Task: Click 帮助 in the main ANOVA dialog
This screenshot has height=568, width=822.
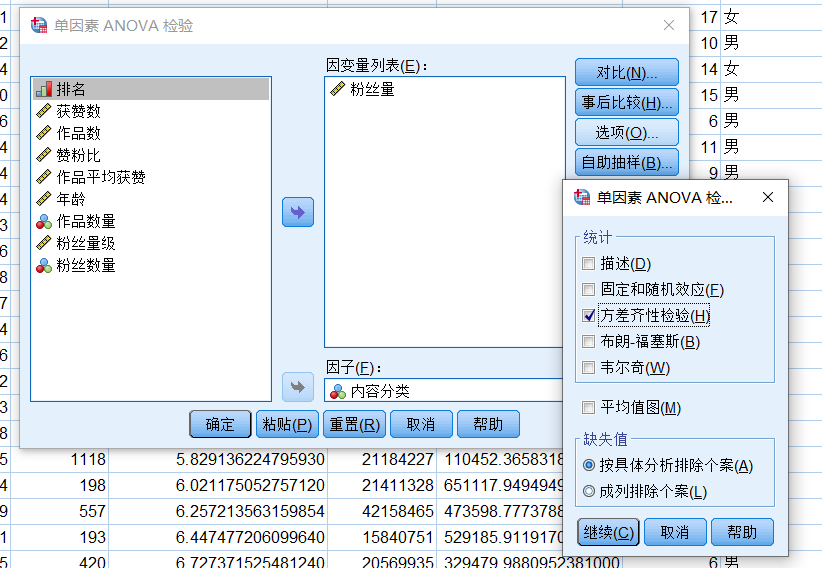Action: click(x=489, y=424)
